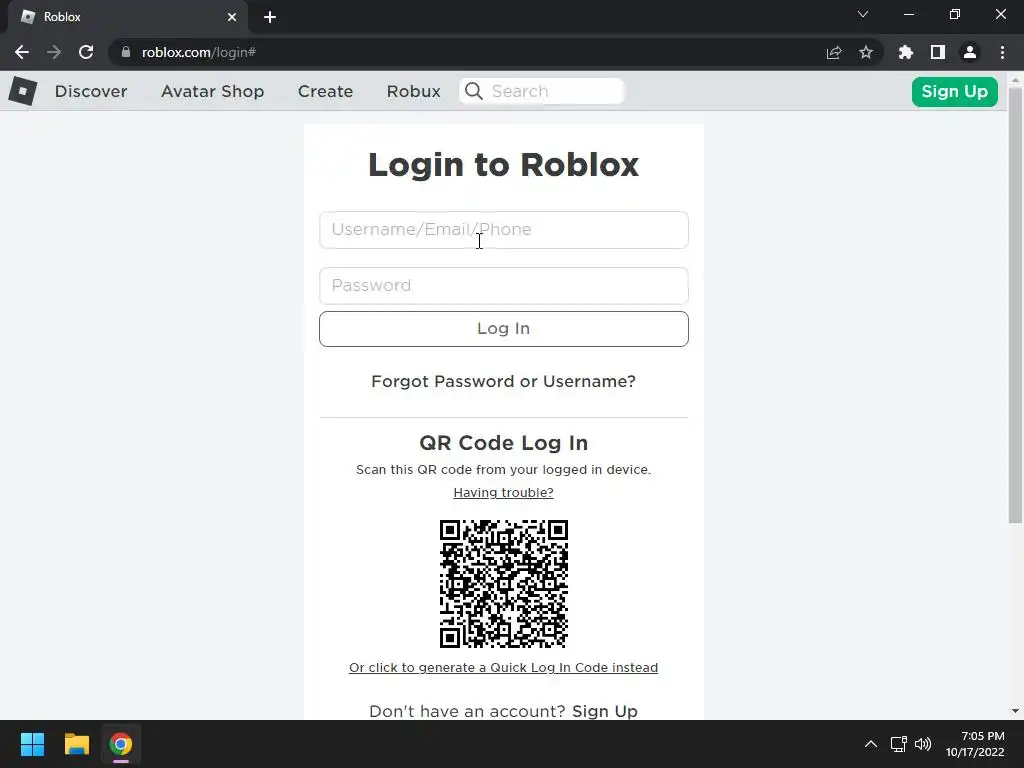Click scrollbar up arrow
This screenshot has width=1024, height=768.
tap(1015, 80)
